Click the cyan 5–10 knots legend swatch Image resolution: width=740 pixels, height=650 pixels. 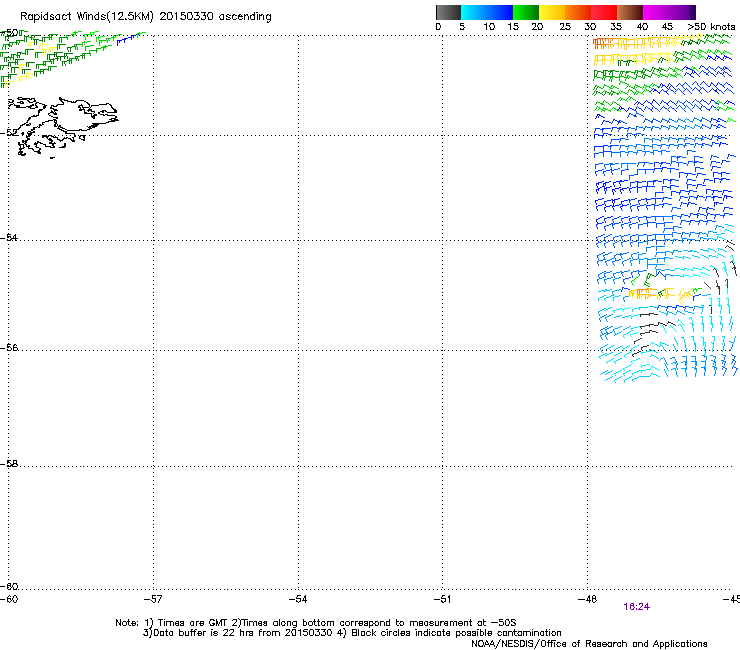[474, 12]
